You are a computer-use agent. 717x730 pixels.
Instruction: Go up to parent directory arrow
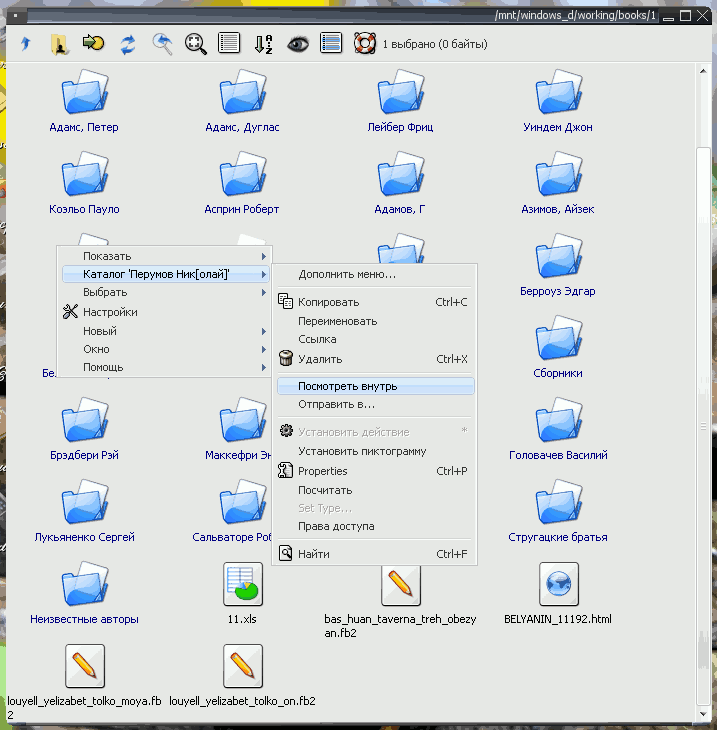[x=26, y=44]
